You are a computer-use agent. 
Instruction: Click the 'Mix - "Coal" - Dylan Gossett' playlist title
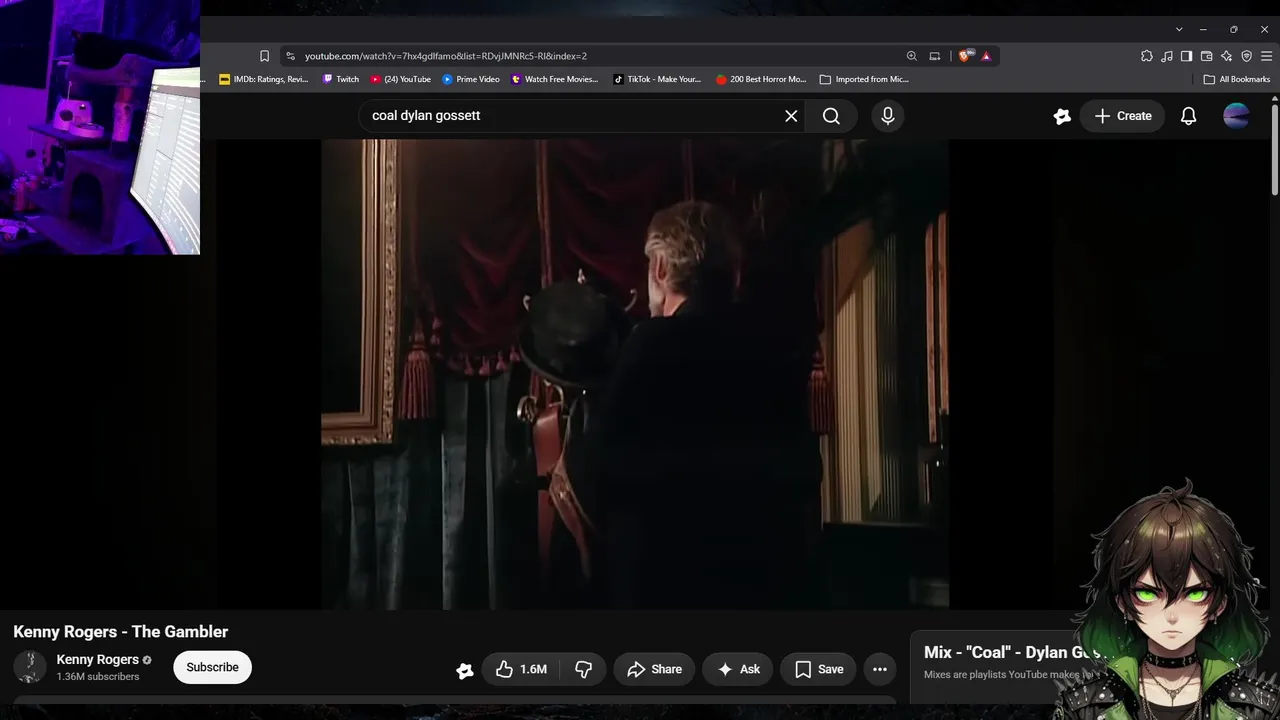[1012, 652]
